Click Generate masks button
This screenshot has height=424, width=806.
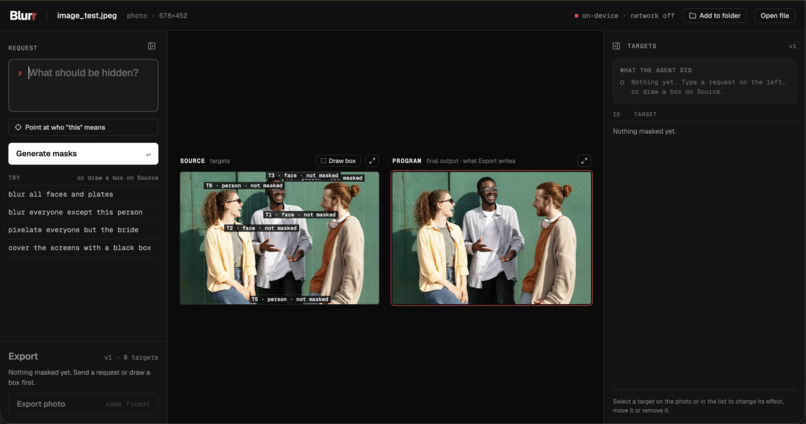(83, 154)
